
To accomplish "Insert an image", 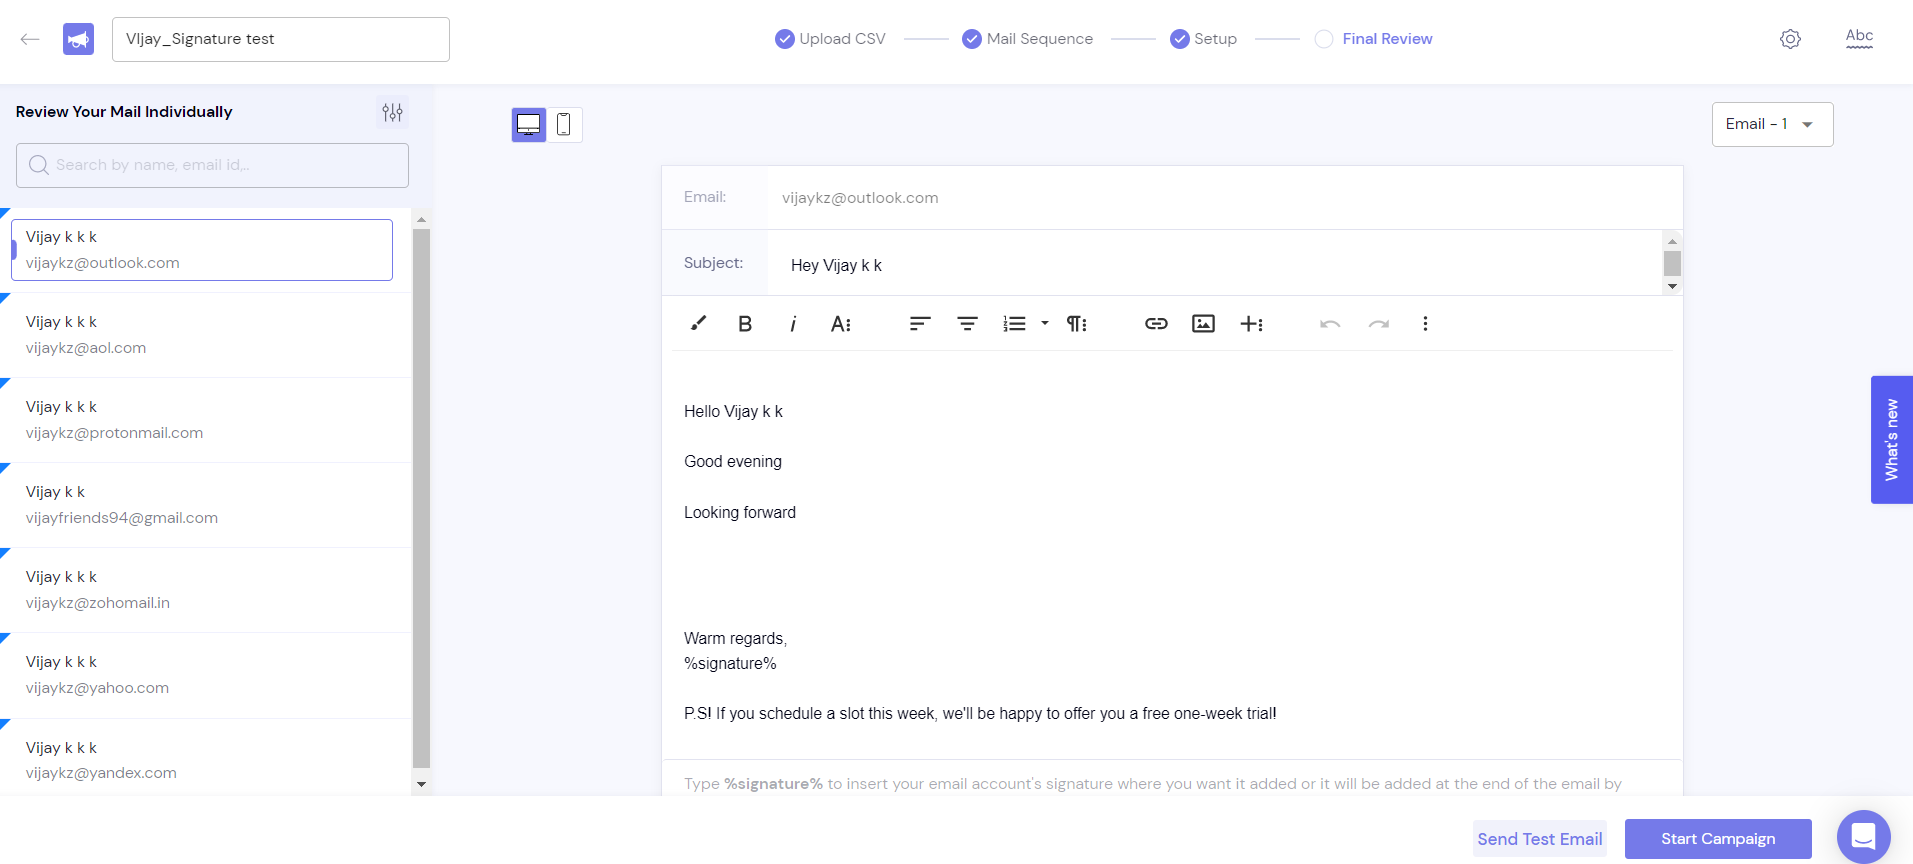I will pyautogui.click(x=1204, y=323).
